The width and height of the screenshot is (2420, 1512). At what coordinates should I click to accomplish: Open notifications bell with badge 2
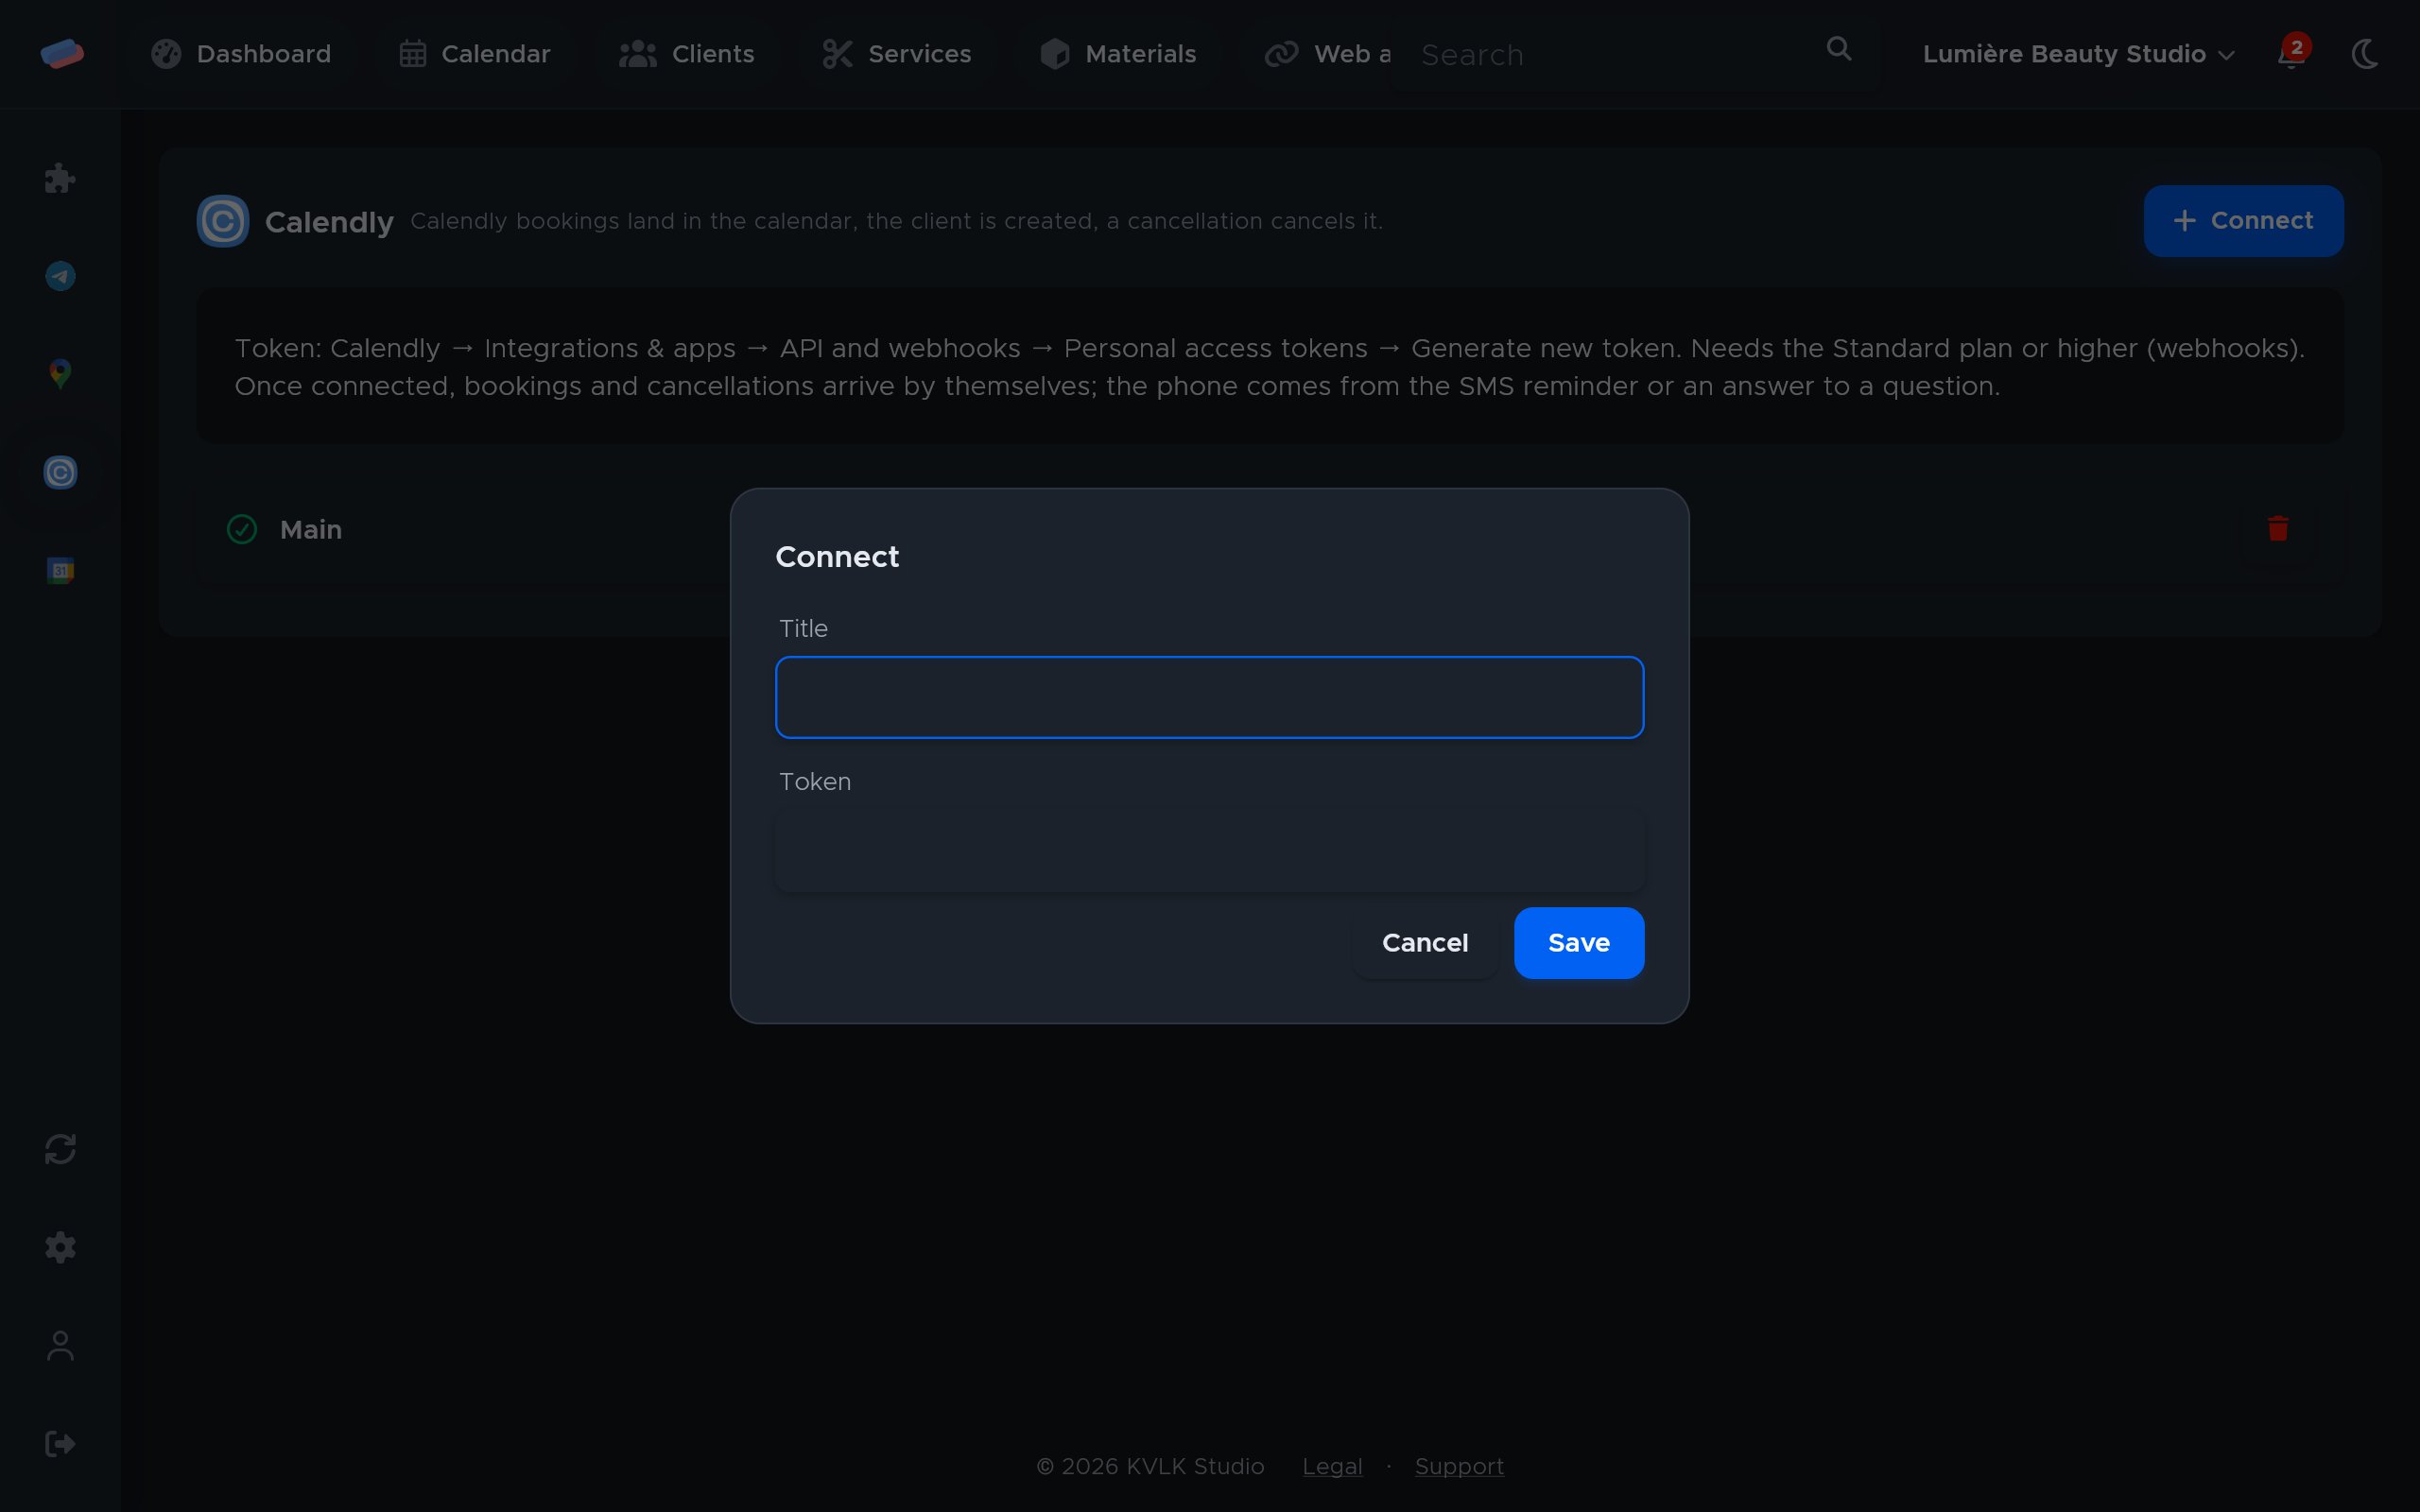[2291, 53]
